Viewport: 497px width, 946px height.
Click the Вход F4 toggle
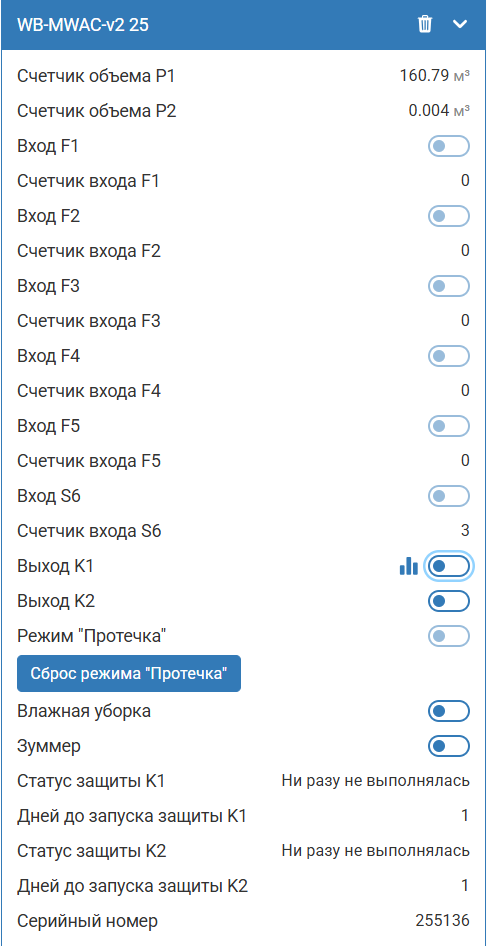pos(449,356)
